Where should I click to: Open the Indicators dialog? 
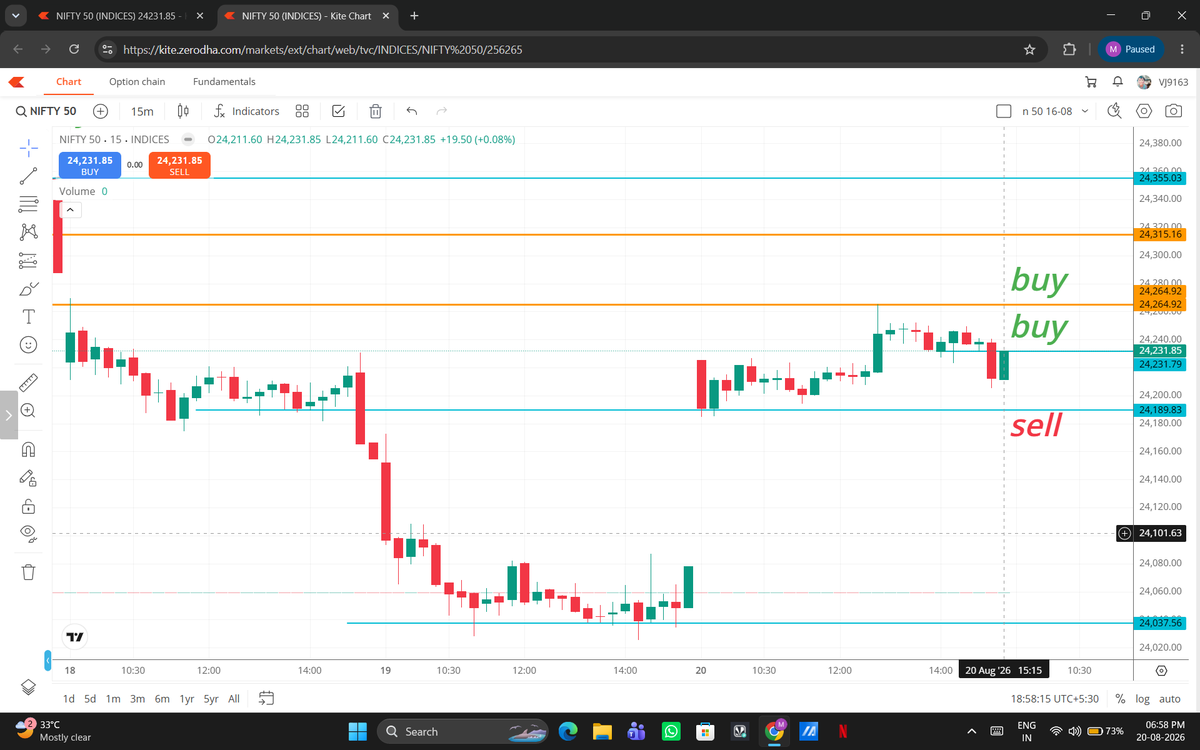(x=246, y=111)
